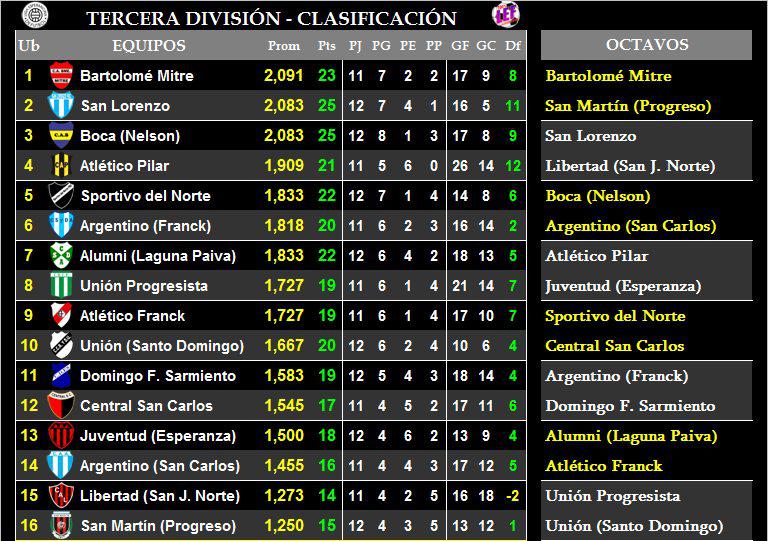Click the Libertad (San J. Norte) crest

(61, 496)
